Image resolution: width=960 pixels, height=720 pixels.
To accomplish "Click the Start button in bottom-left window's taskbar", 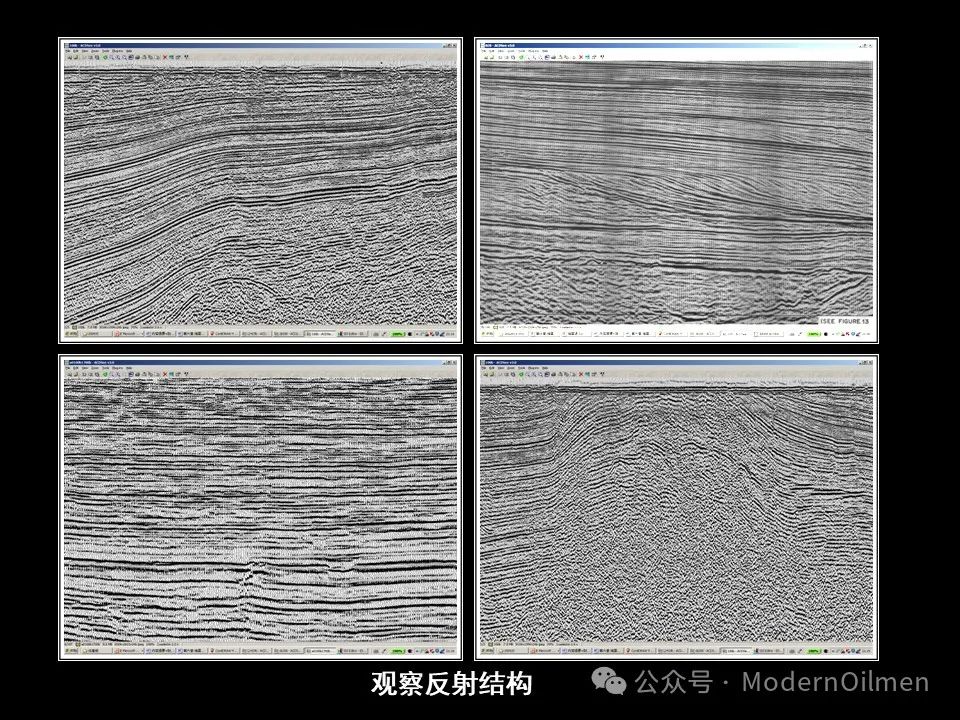I will 71,651.
